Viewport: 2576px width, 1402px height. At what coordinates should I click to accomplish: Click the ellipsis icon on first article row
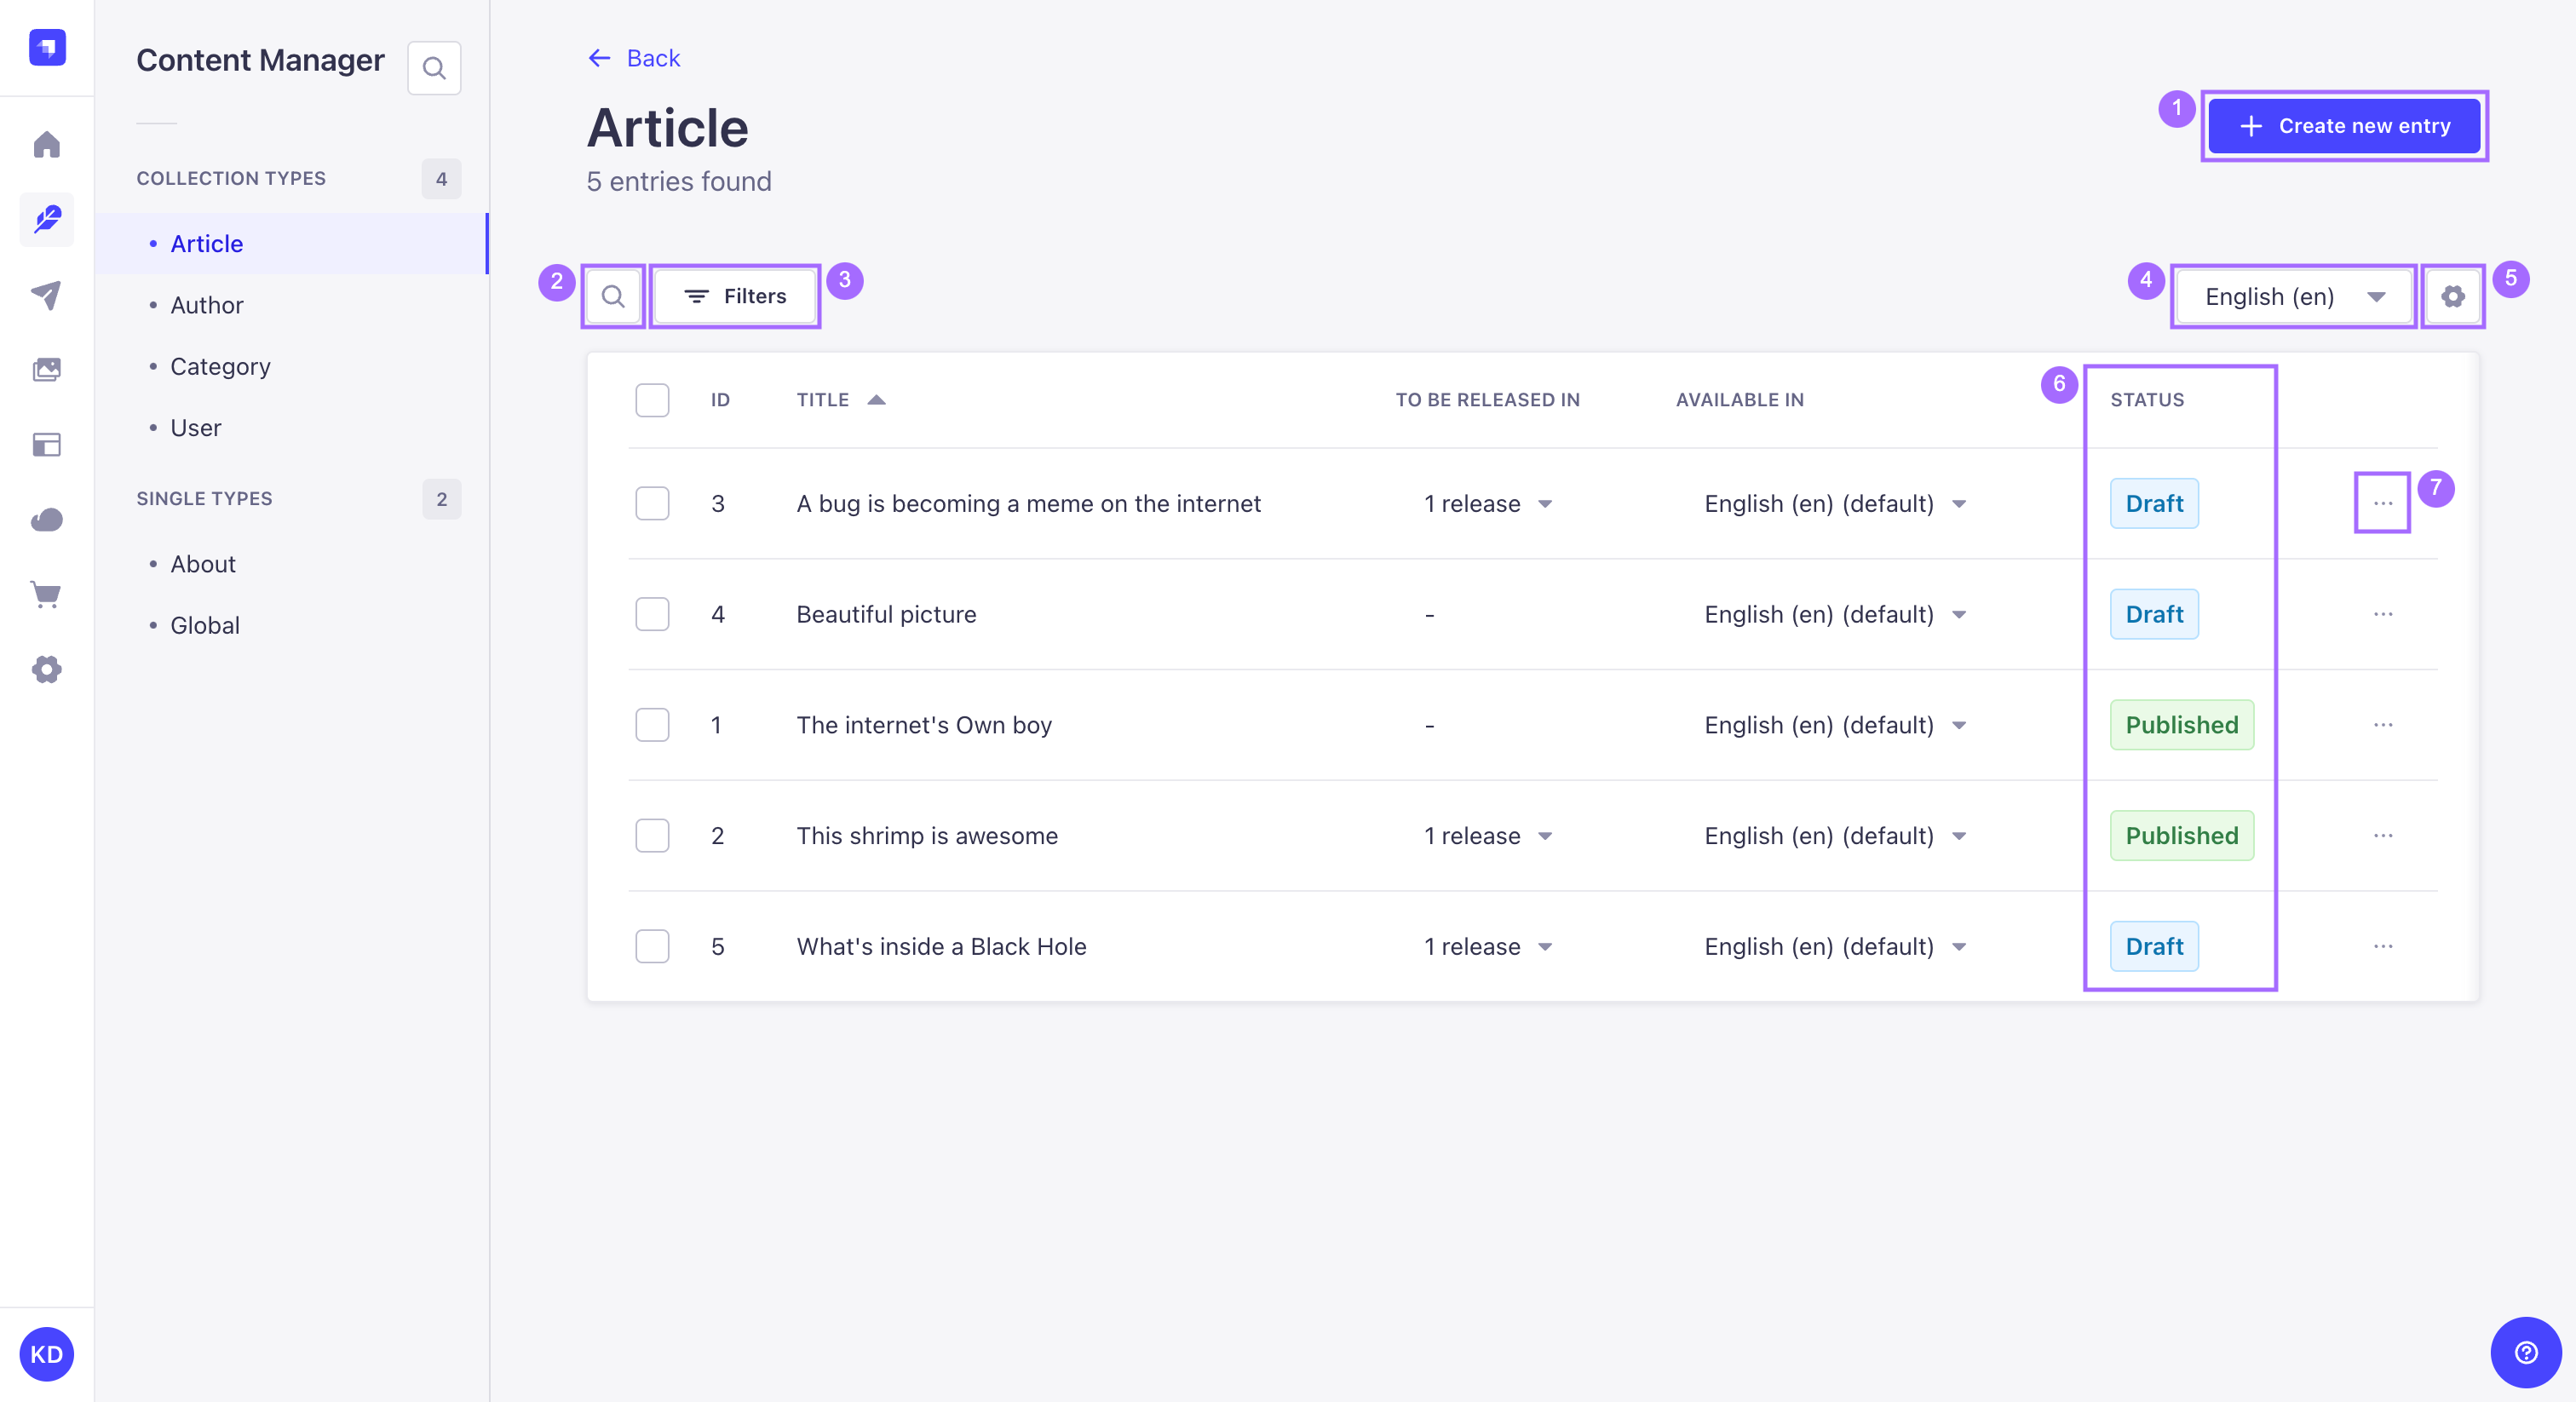2383,503
